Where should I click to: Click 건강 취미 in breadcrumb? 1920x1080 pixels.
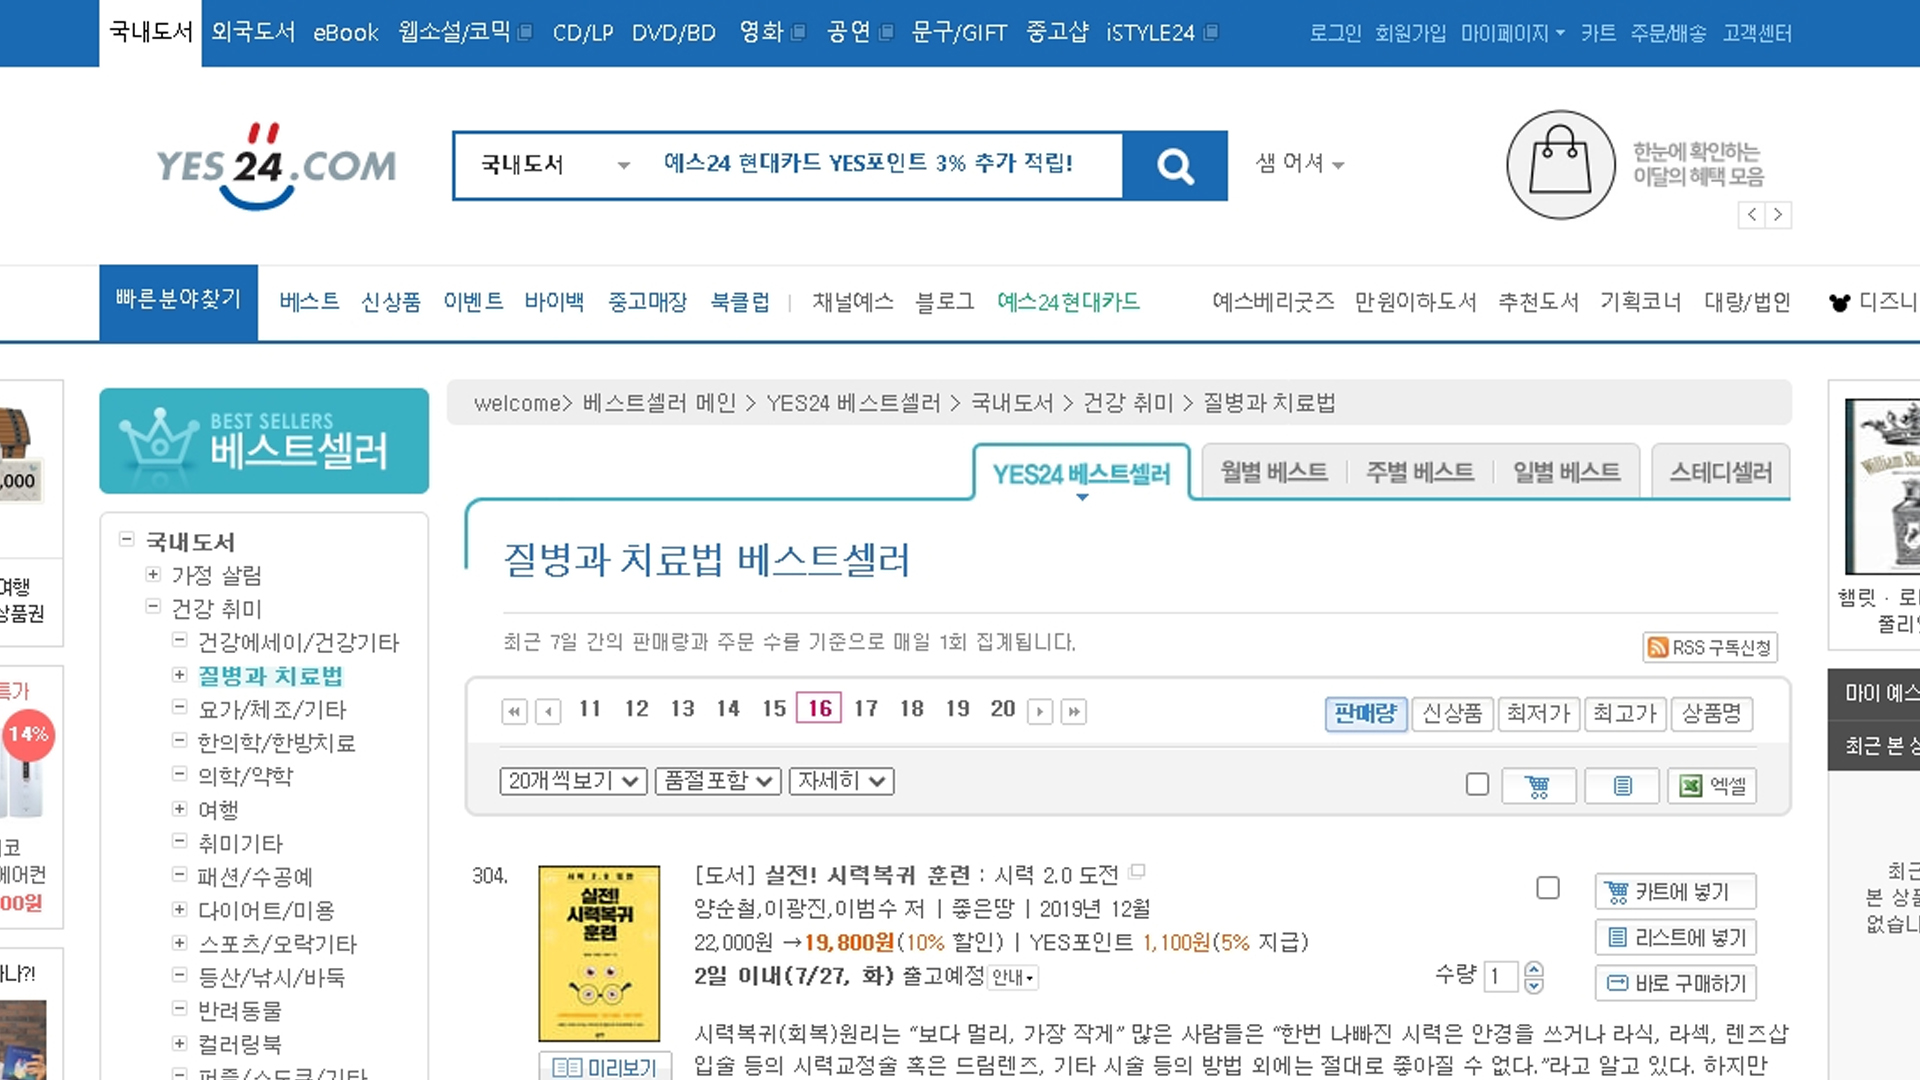(1128, 402)
